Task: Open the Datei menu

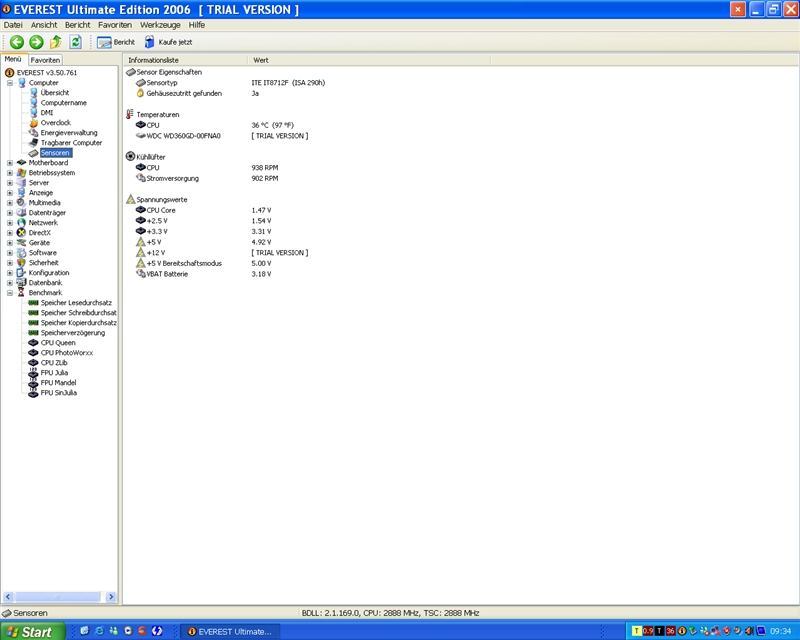Action: click(13, 25)
